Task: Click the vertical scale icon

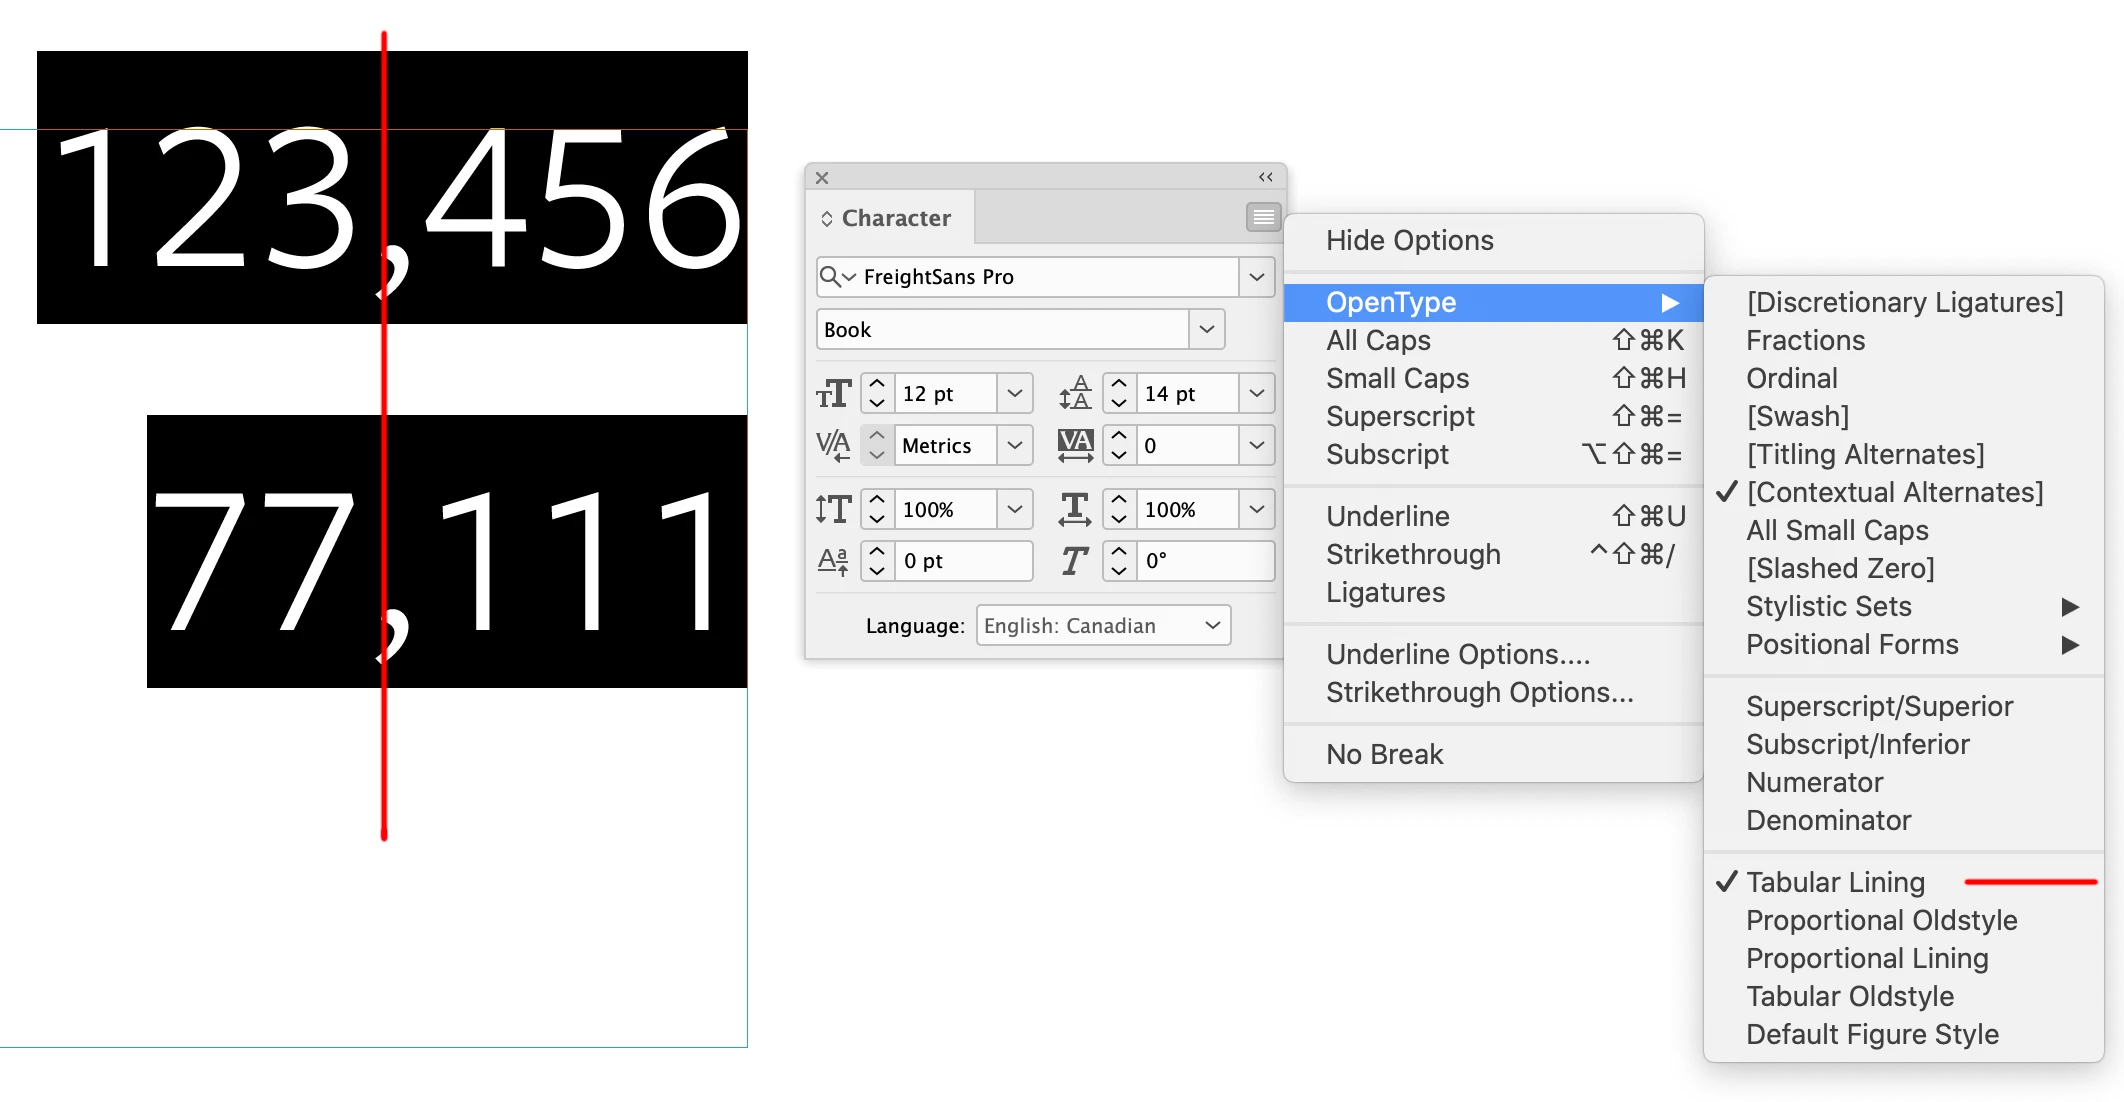Action: [833, 510]
